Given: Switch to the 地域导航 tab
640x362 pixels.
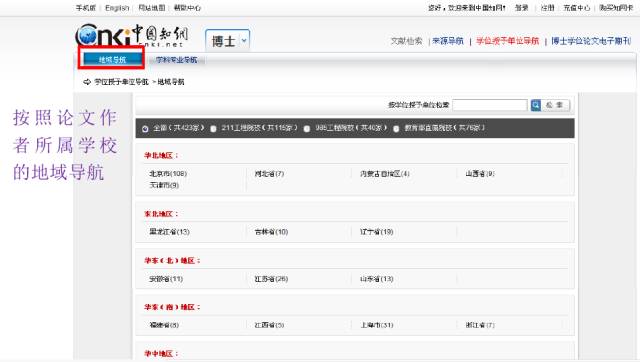Looking at the screenshot, I should [112, 60].
